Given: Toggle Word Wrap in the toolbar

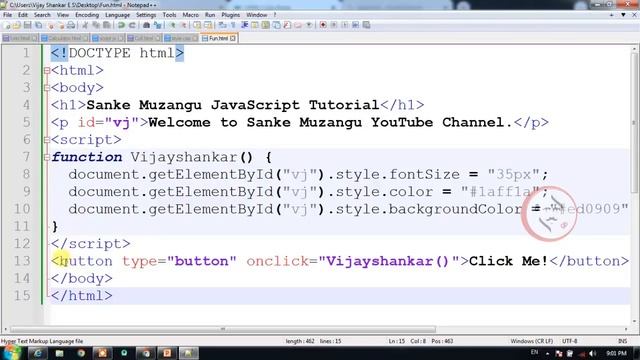Looking at the screenshot, I should (x=222, y=25).
